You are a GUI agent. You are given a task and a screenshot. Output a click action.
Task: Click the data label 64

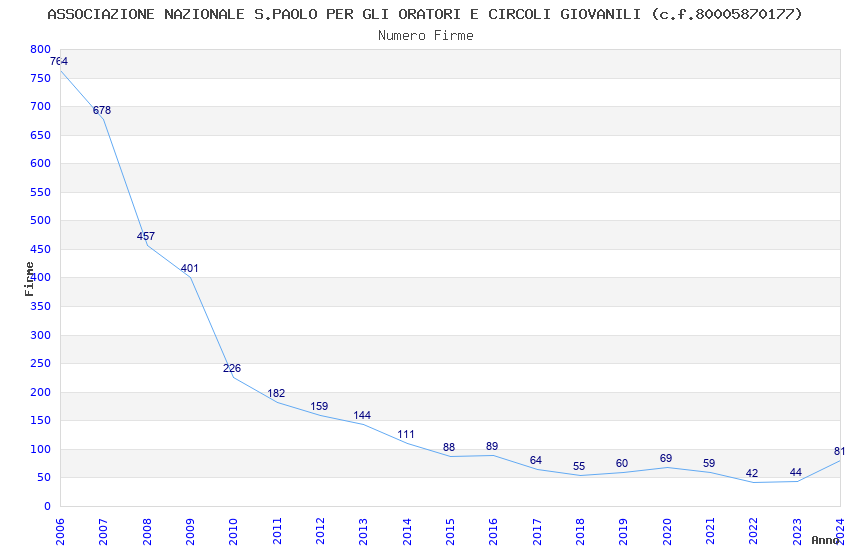[x=536, y=461]
